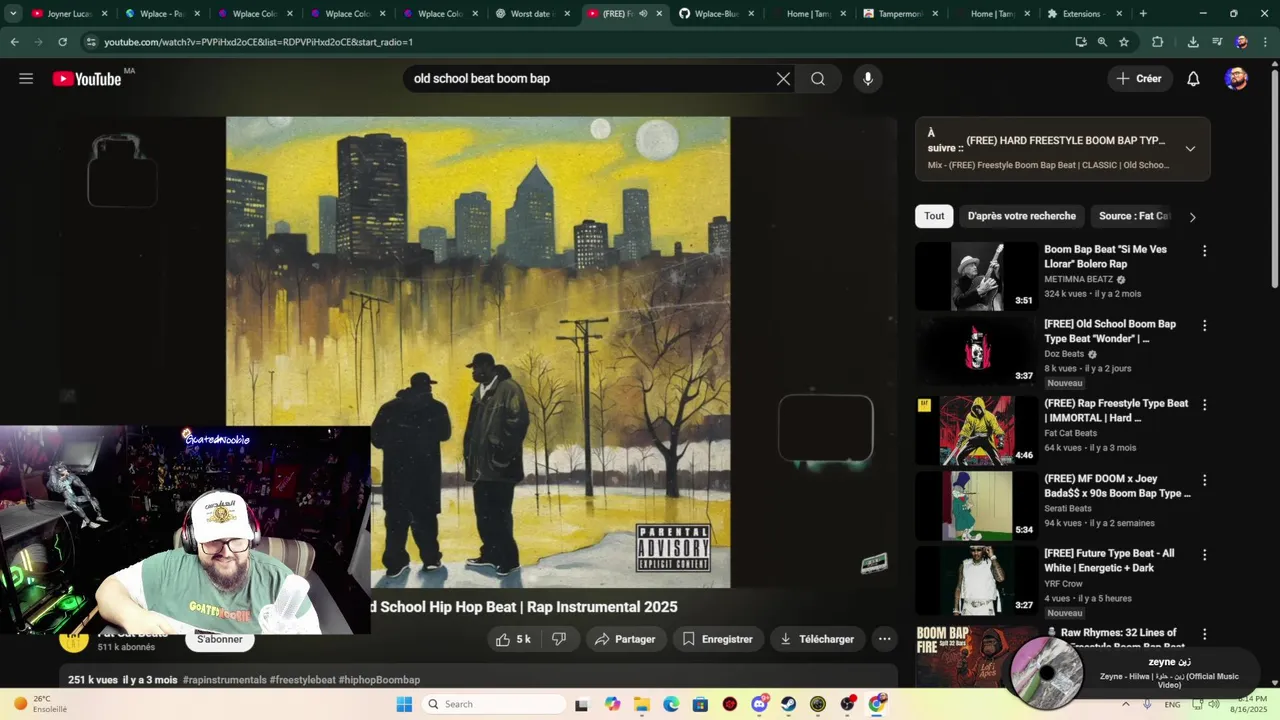Open the 'Wonder' Old School Boom Bap thumbnail
This screenshot has width=1280, height=720.
(x=976, y=351)
